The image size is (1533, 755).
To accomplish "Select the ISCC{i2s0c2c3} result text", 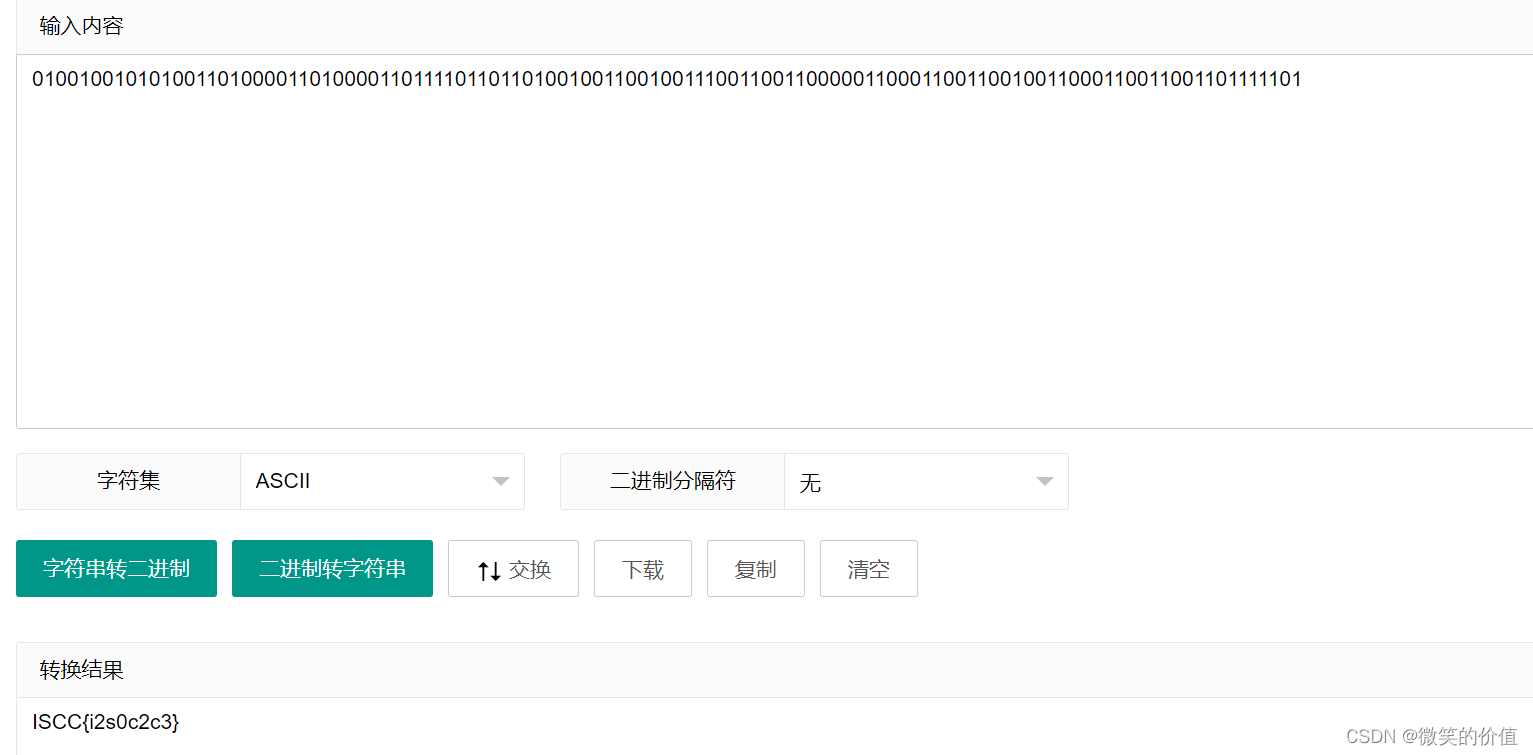I will coord(106,721).
